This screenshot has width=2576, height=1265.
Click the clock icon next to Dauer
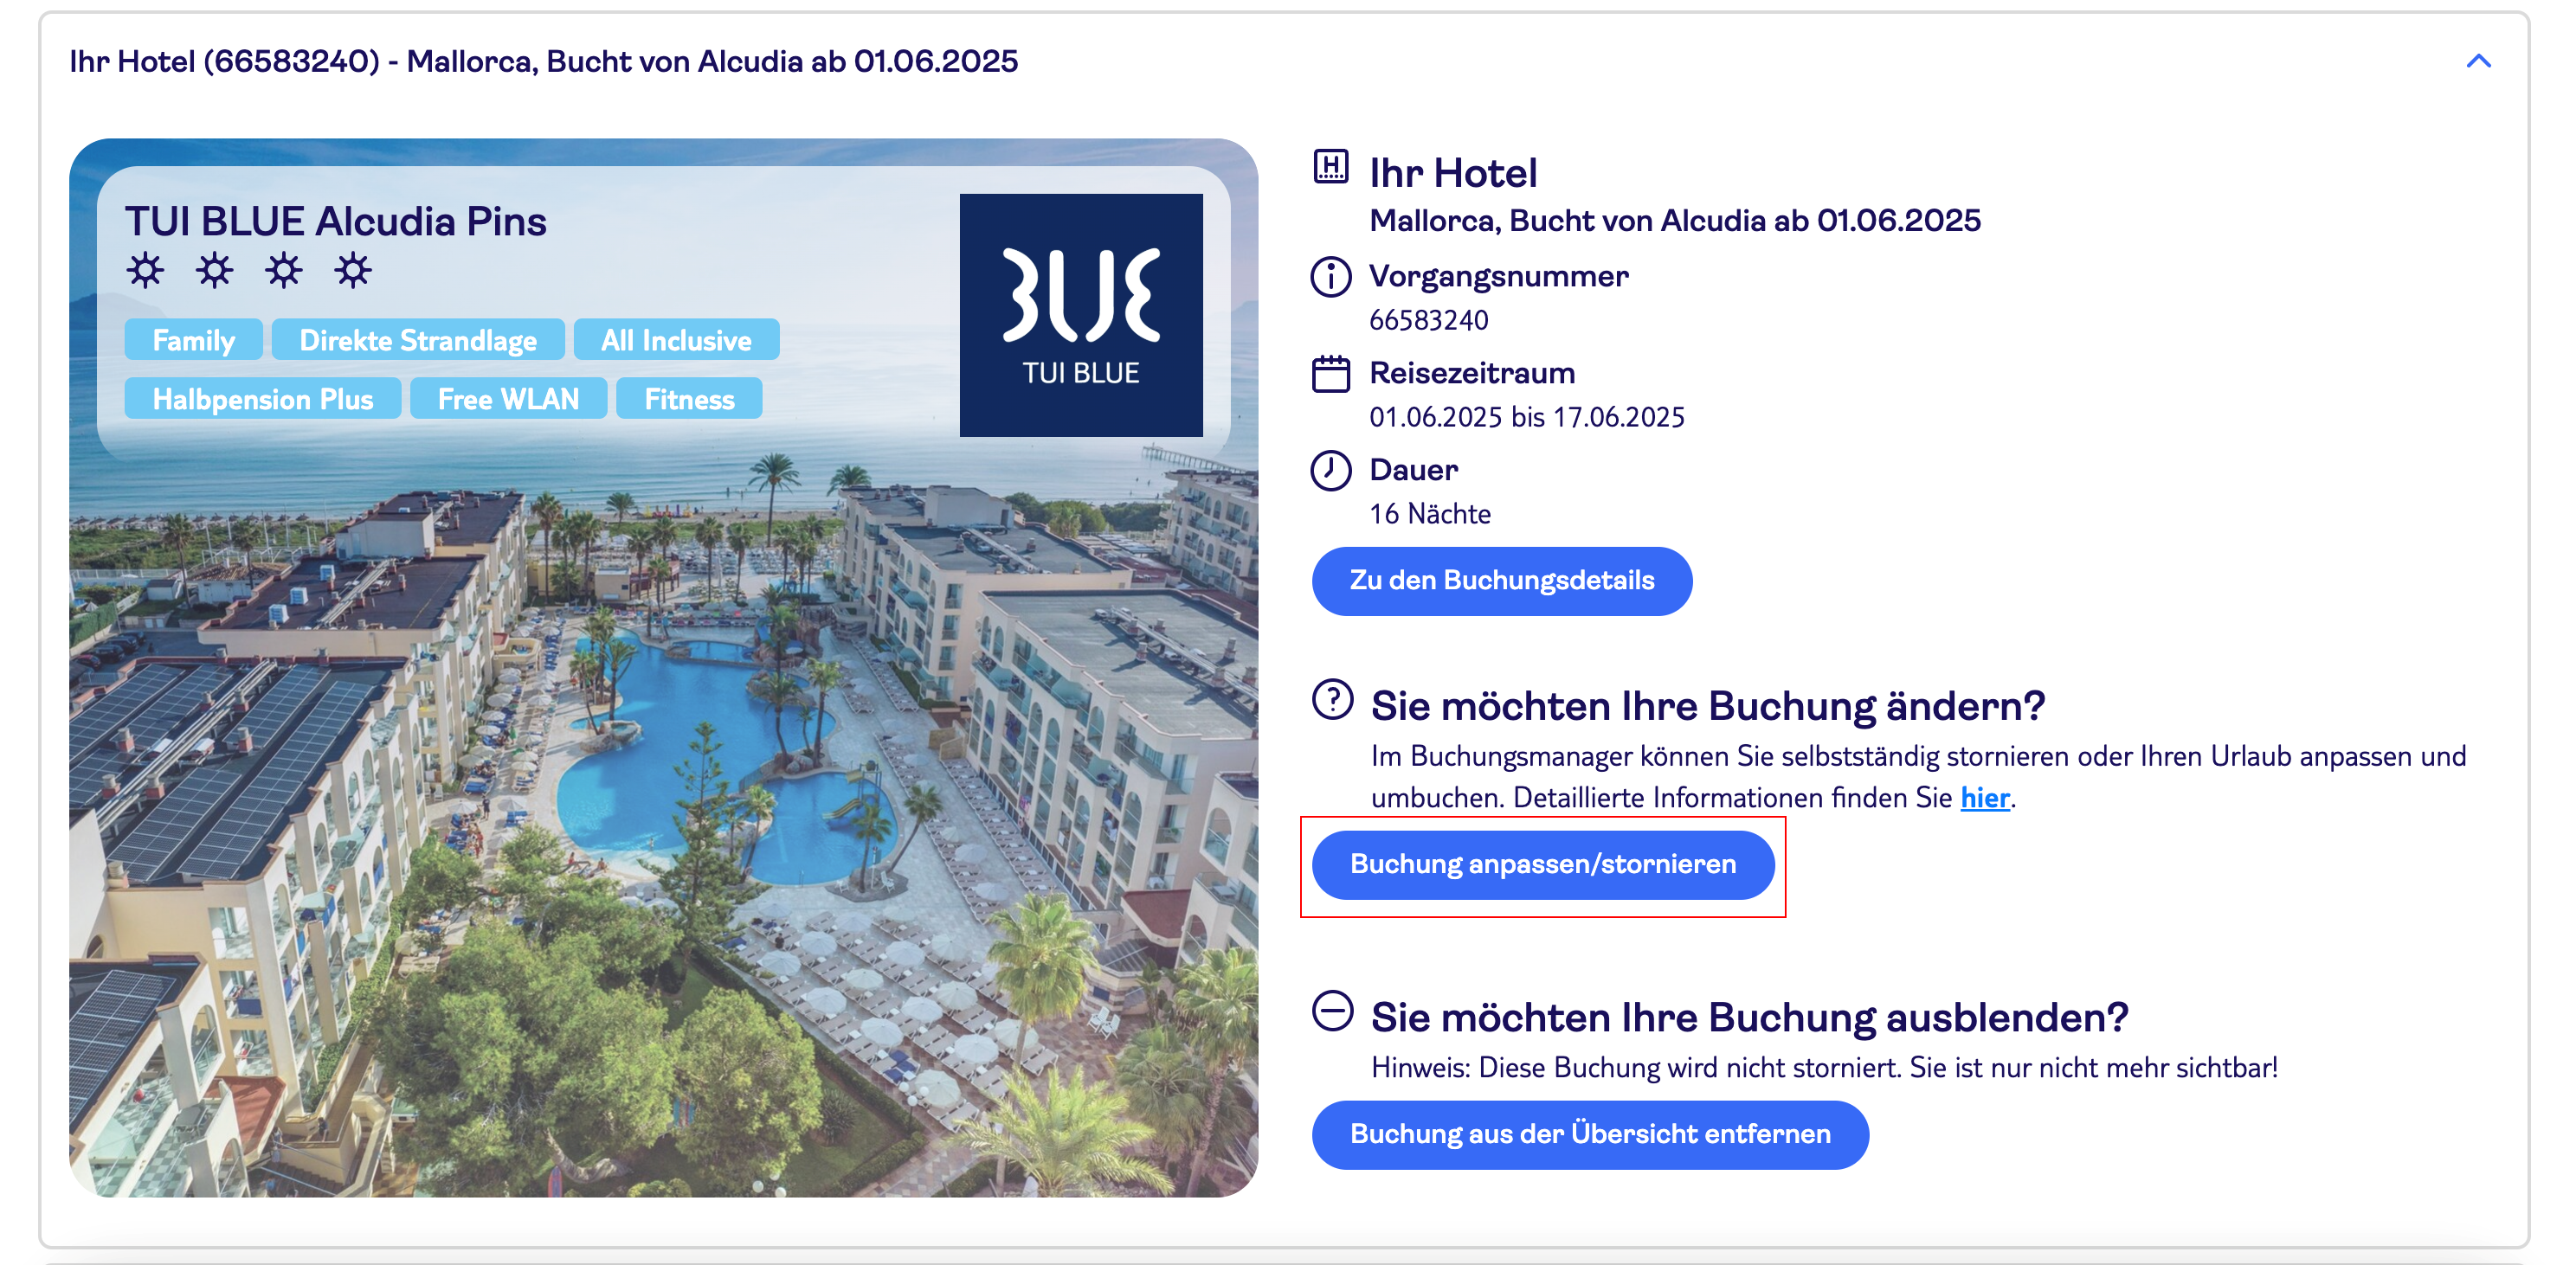(1330, 470)
